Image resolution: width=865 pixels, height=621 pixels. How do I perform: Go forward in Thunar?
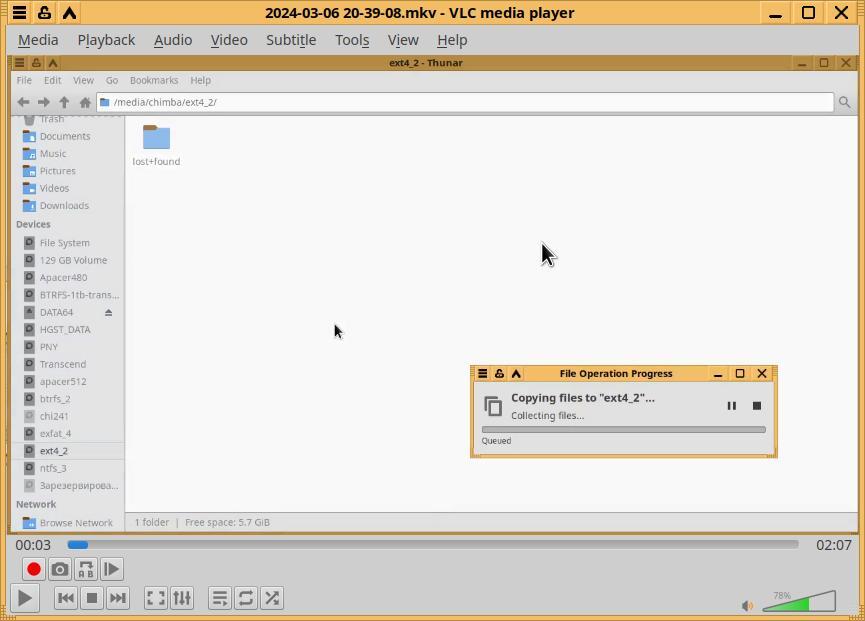click(x=44, y=102)
